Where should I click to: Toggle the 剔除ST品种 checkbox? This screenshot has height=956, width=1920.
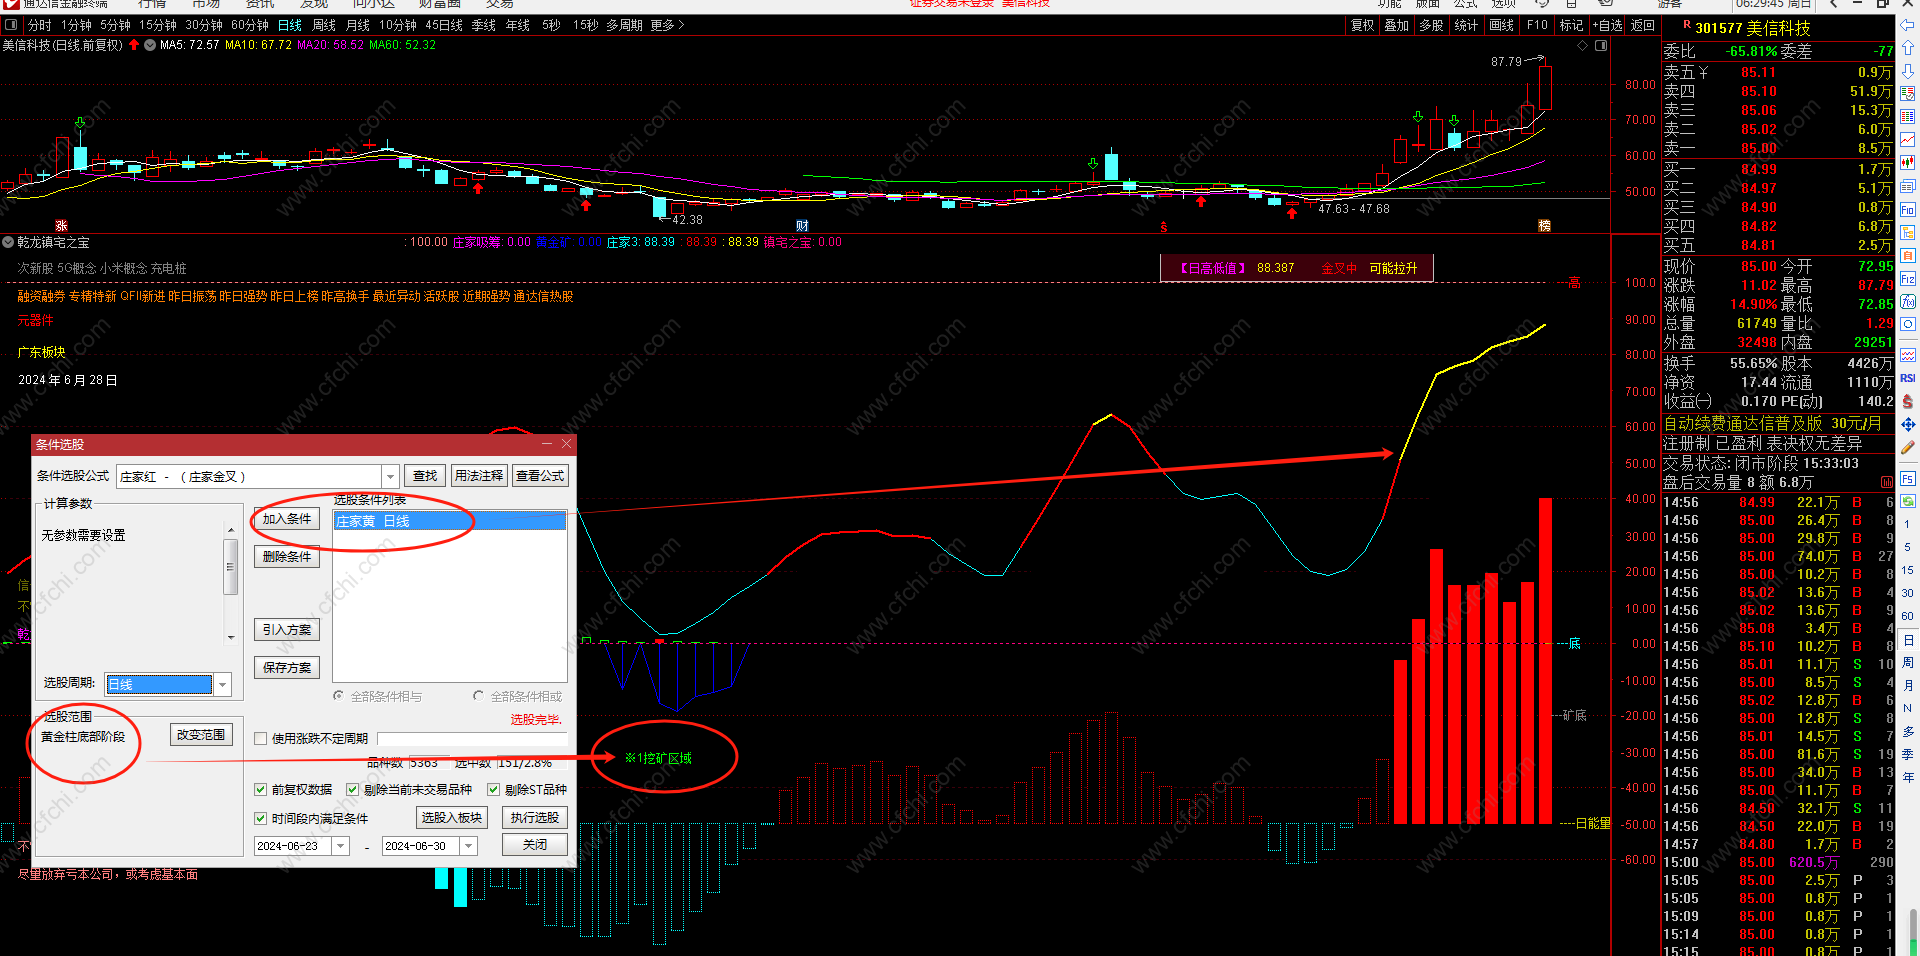point(493,790)
